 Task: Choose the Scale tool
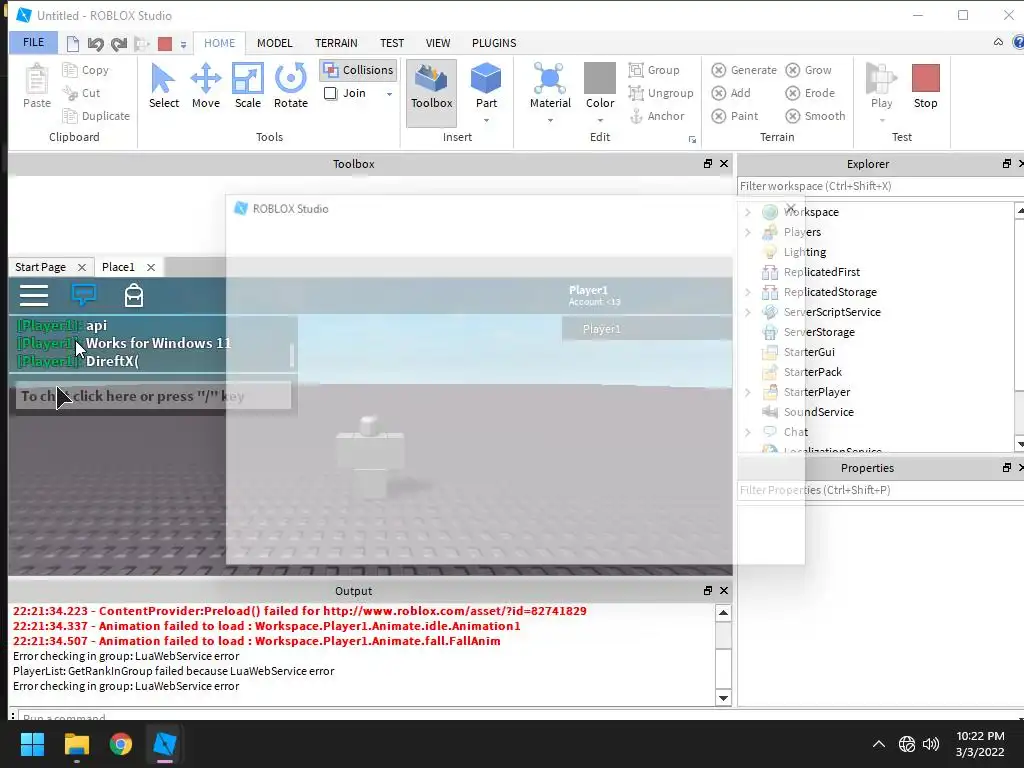click(248, 86)
